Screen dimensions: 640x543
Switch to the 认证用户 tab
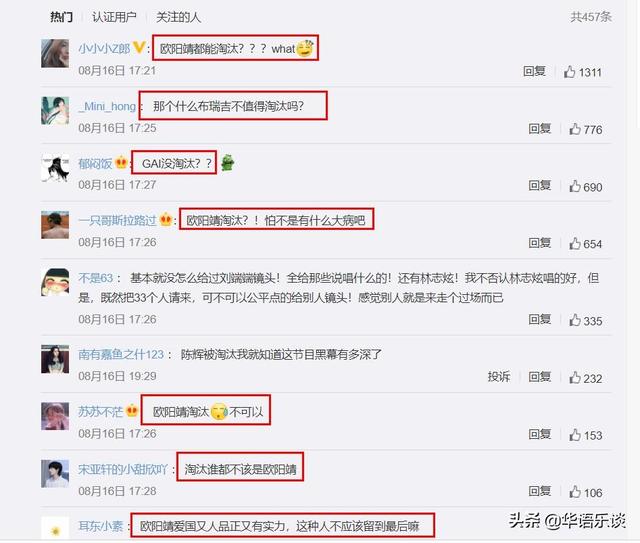[114, 17]
